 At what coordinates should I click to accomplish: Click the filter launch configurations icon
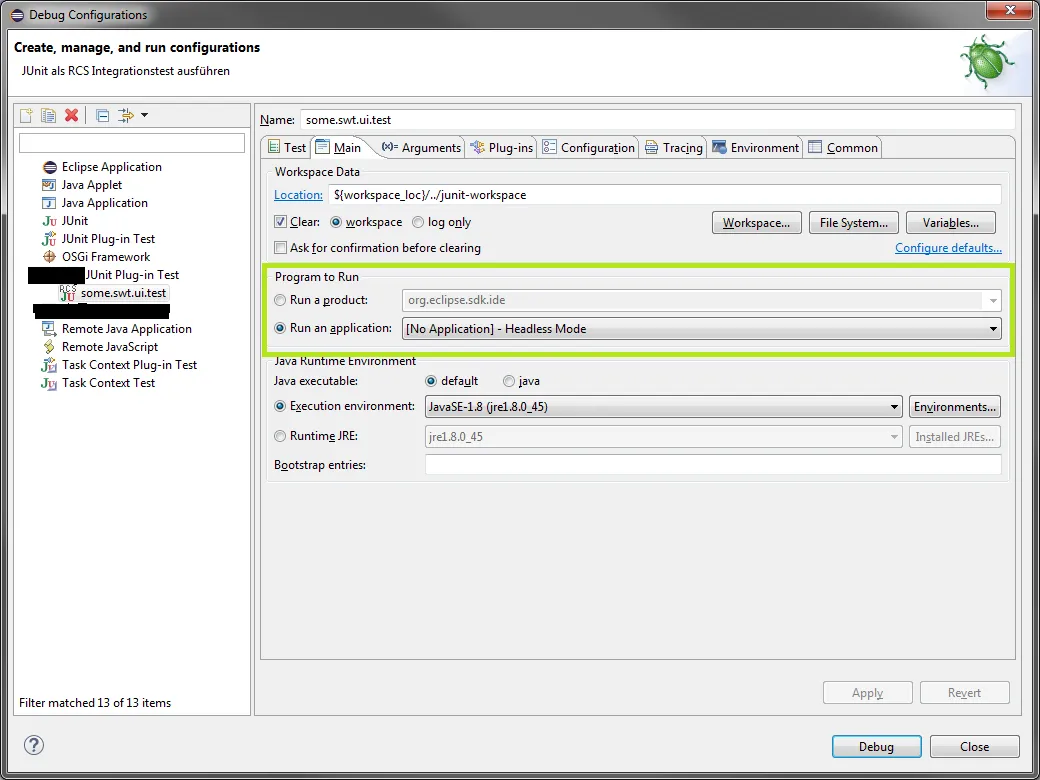pos(125,115)
